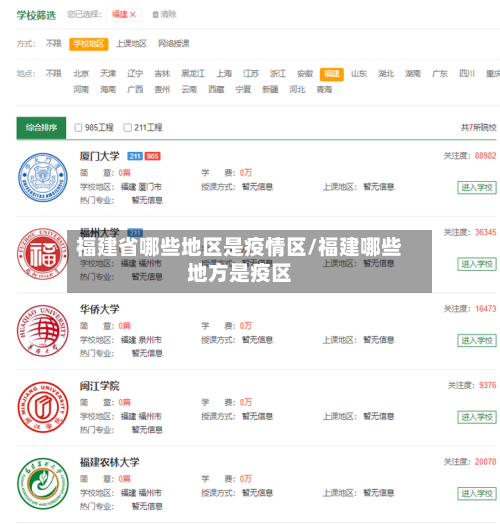Viewport: 500px width, 524px height.
Task: Click 进入学校 for 闽江学院
Action: click(x=477, y=417)
